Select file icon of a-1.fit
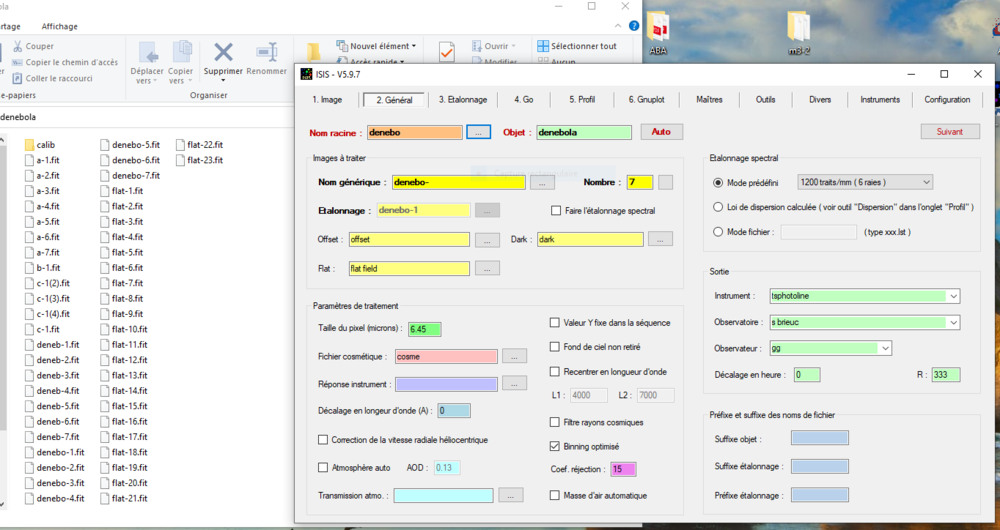 coord(29,160)
